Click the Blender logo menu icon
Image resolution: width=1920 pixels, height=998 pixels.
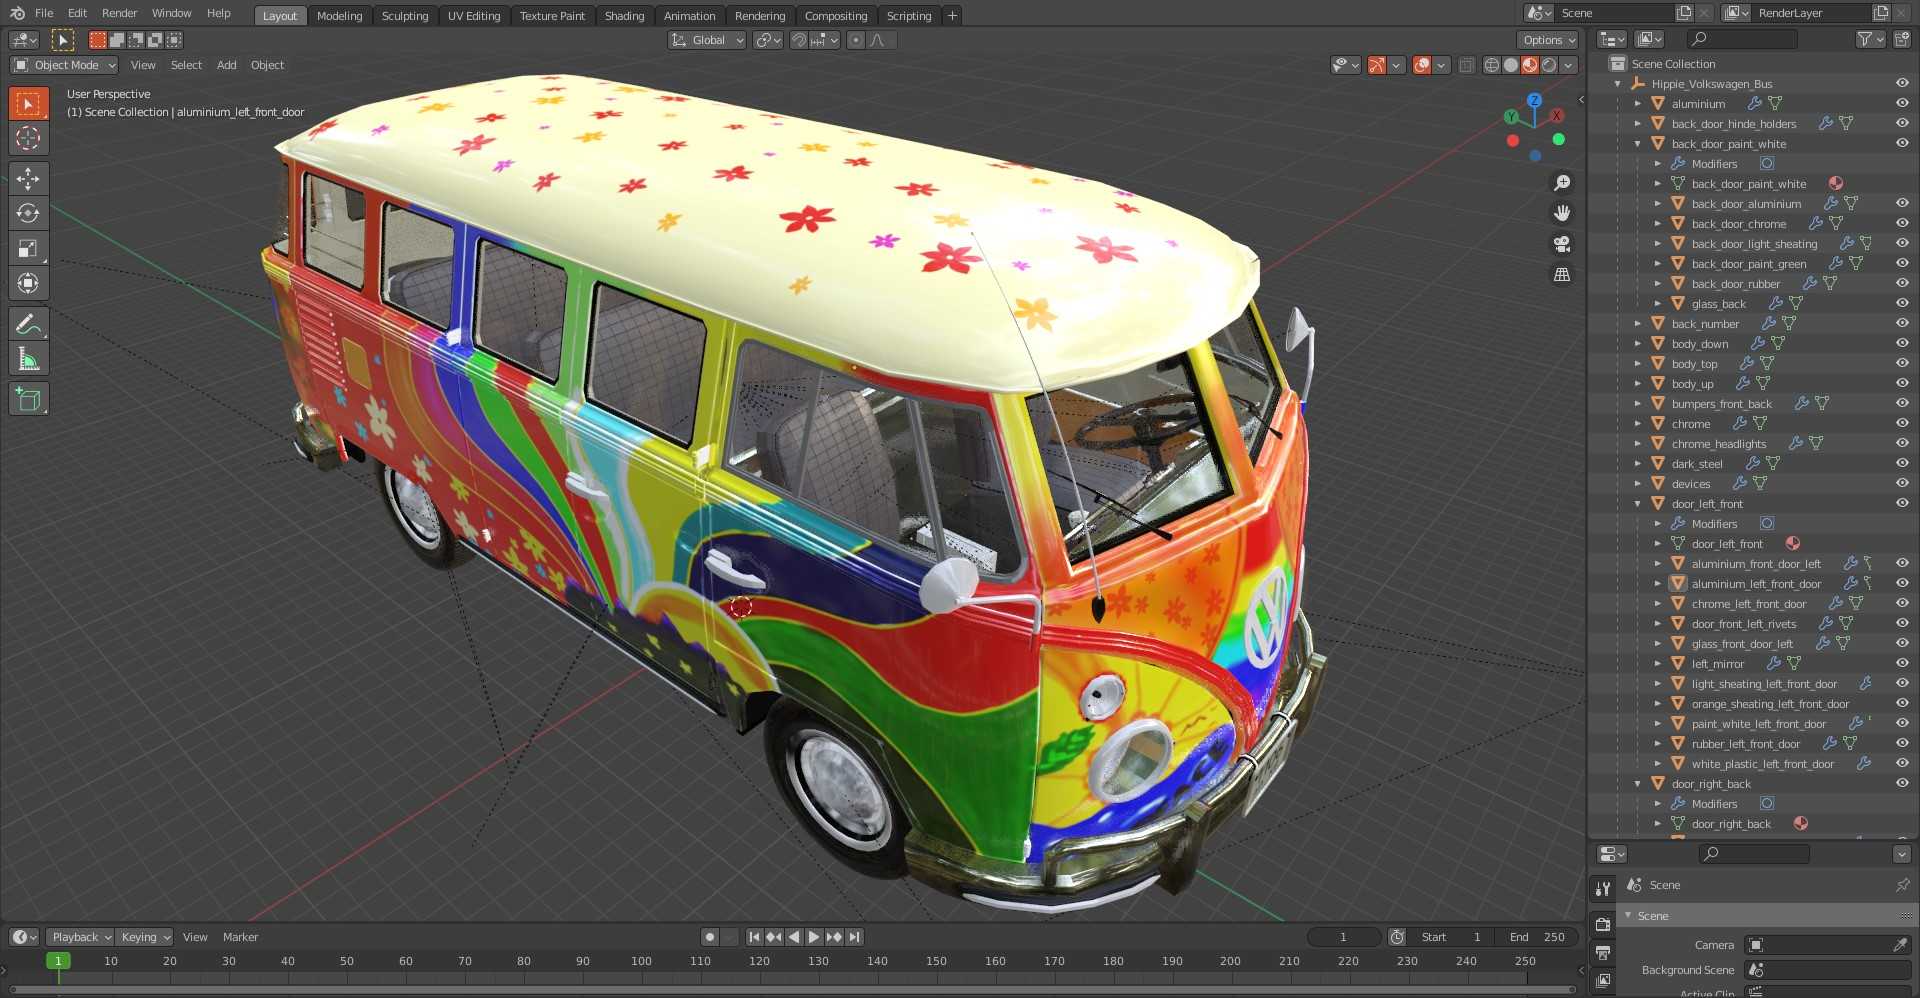[17, 13]
